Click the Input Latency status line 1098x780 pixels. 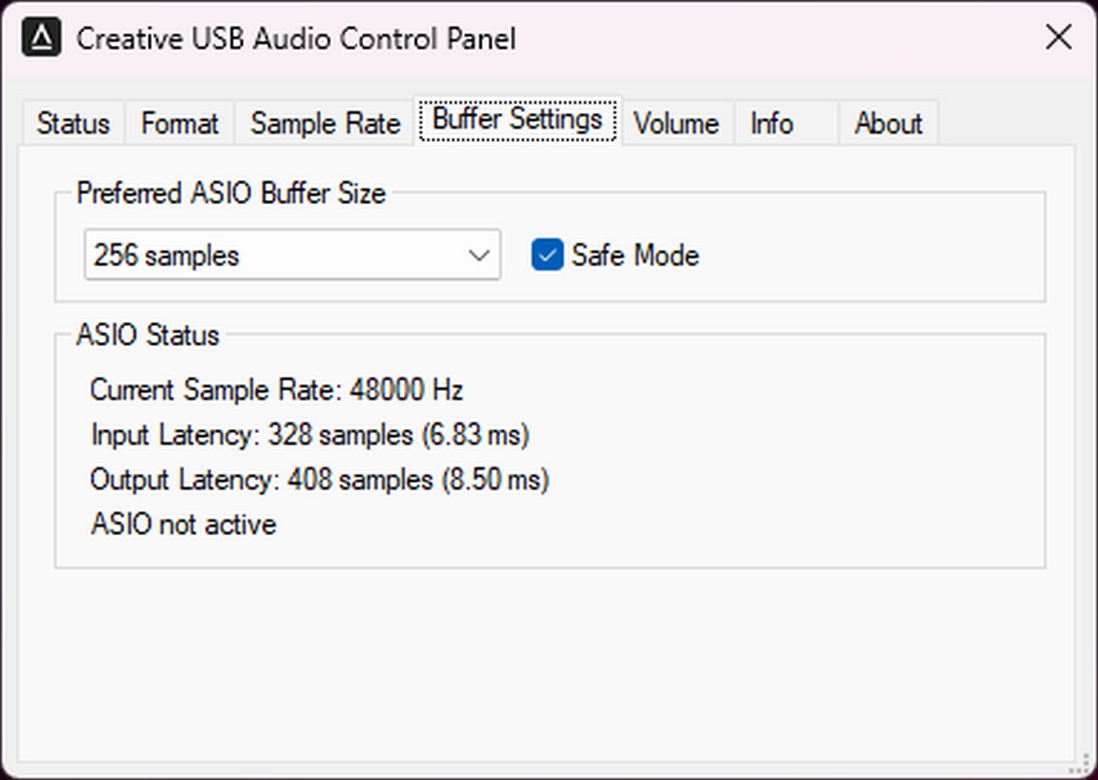[x=309, y=435]
